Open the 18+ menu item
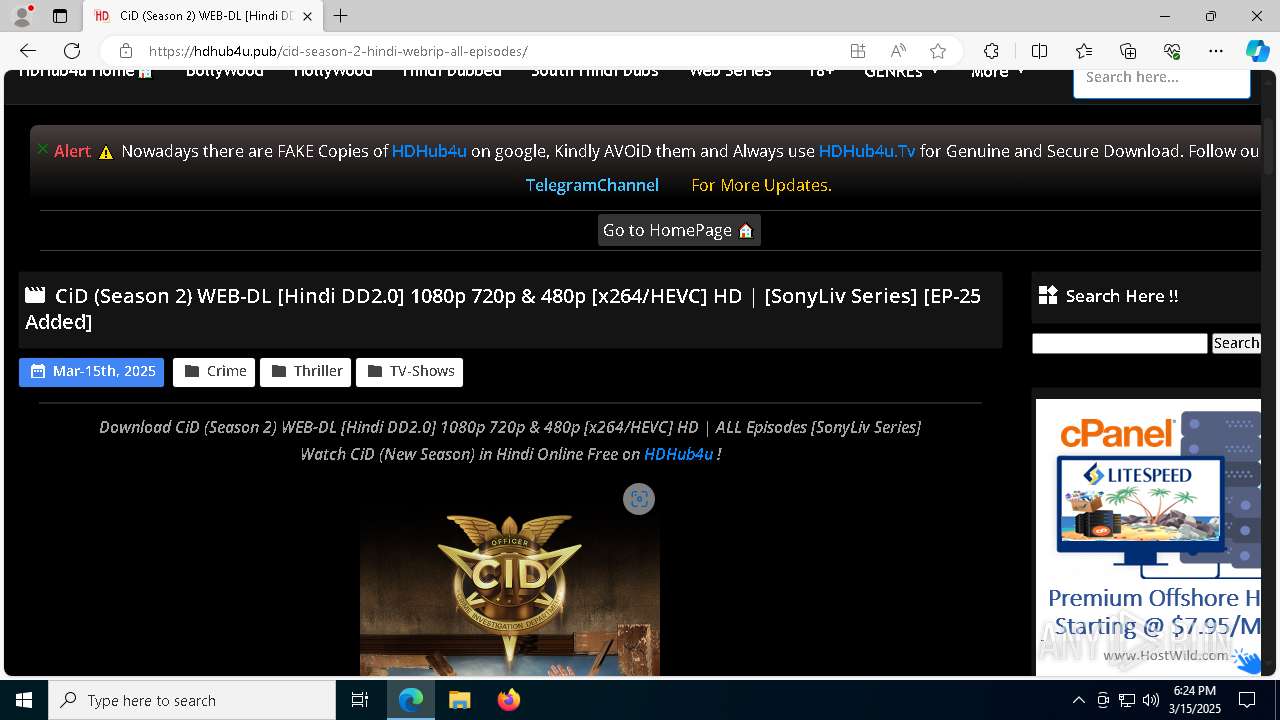Screen dimensions: 1280x720 [x=820, y=73]
